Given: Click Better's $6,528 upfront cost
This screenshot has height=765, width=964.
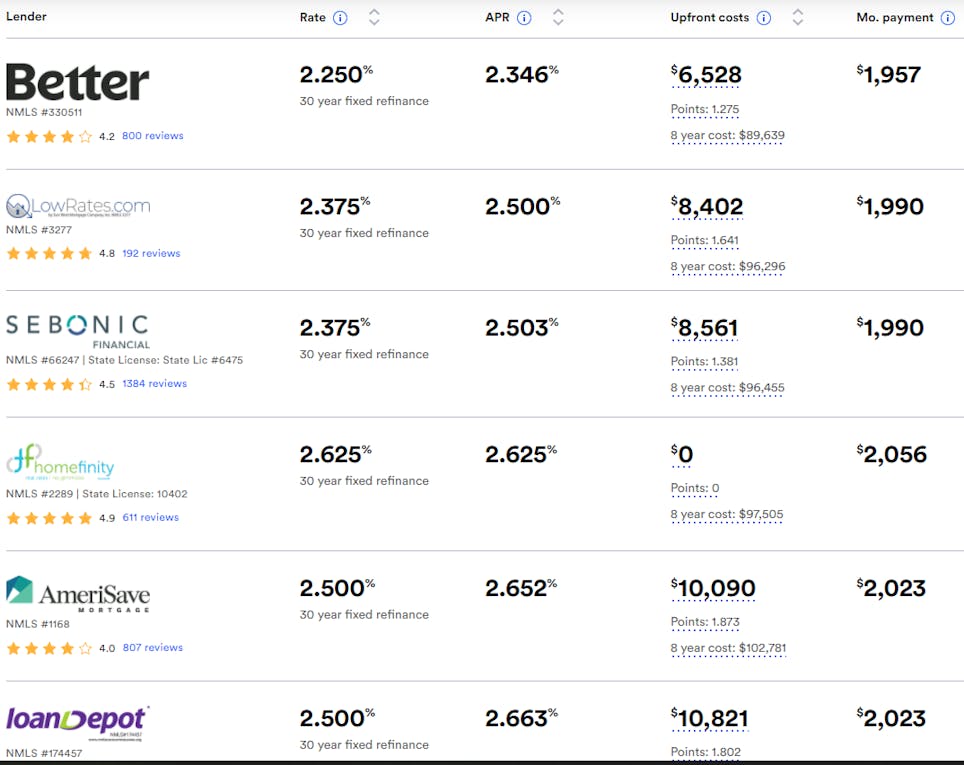Looking at the screenshot, I should click(x=706, y=76).
